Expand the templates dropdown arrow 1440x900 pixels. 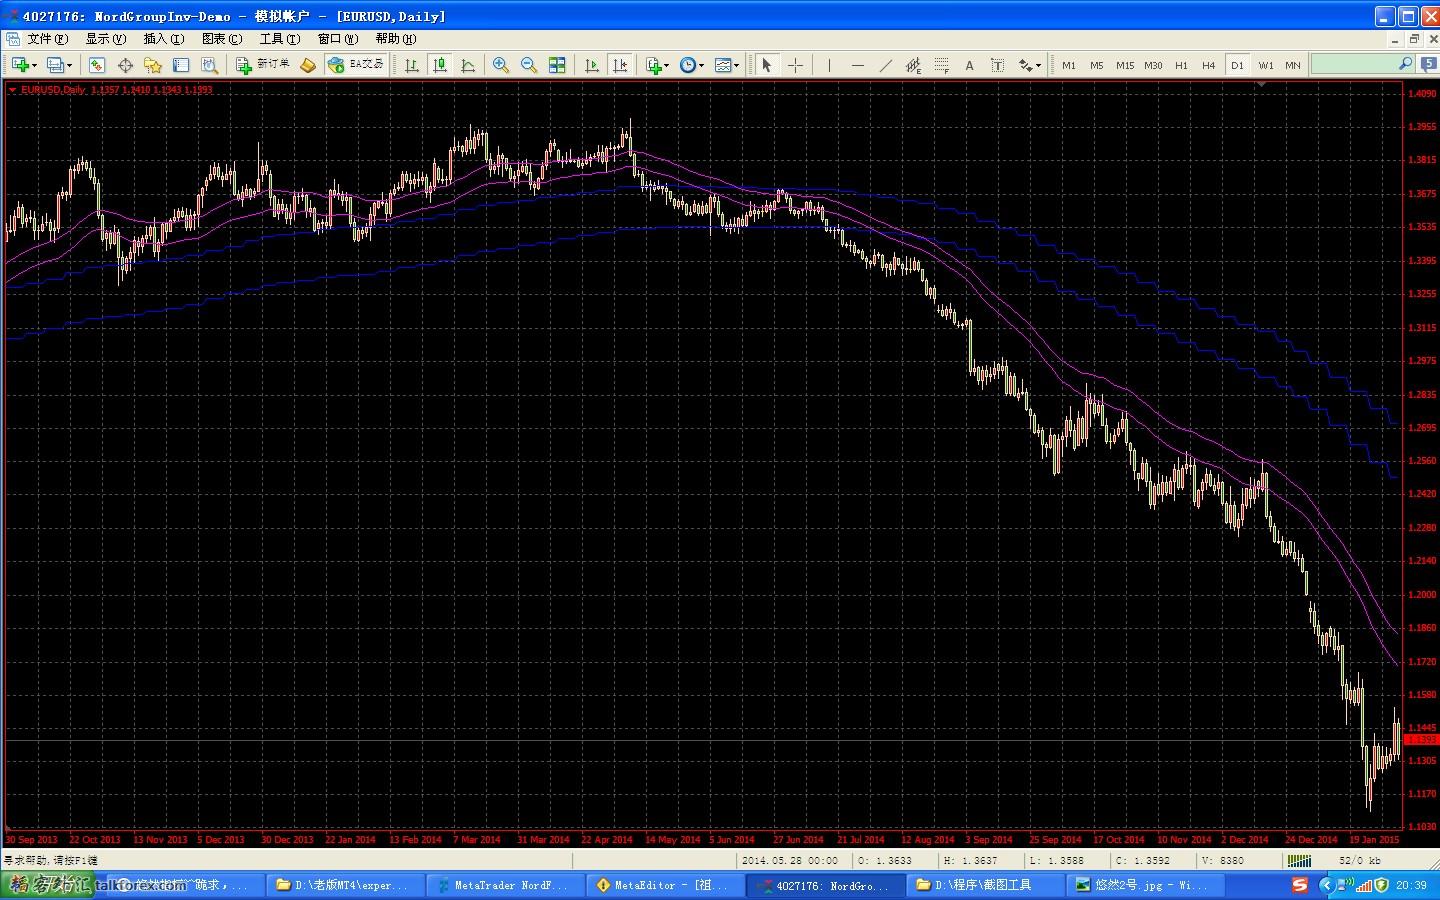click(x=737, y=65)
